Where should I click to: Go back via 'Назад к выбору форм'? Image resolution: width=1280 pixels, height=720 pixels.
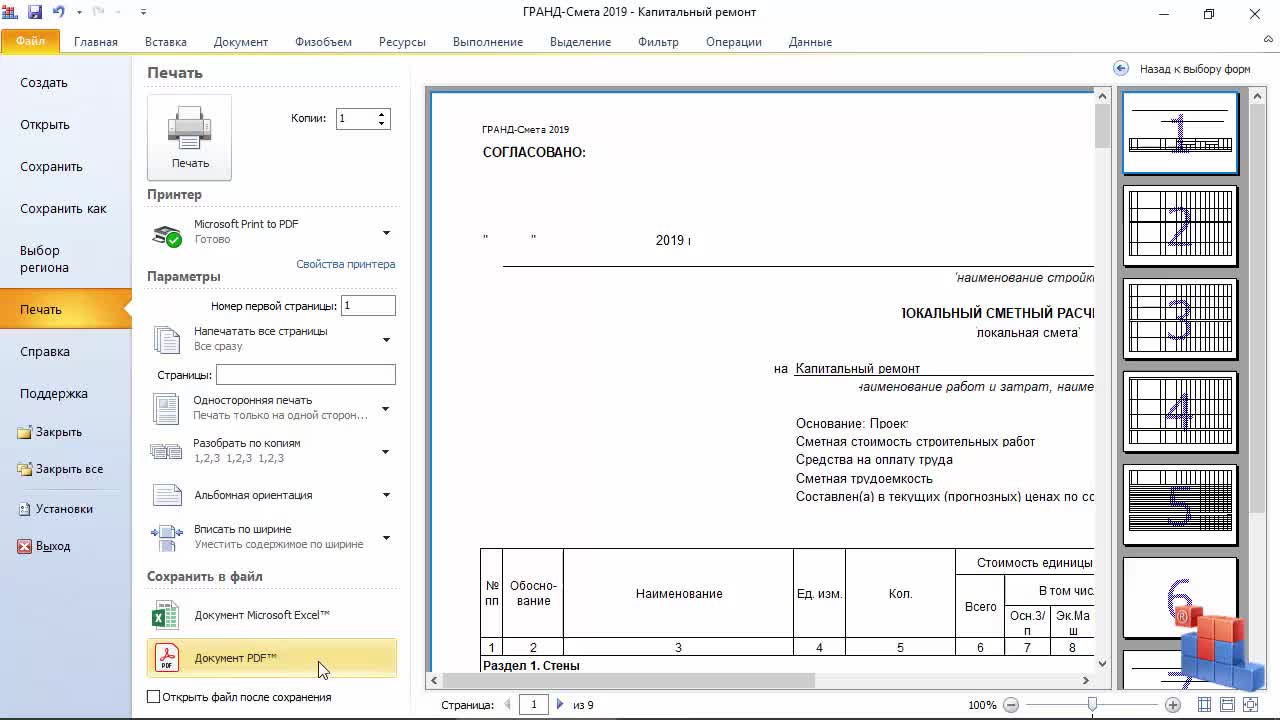pos(1182,69)
